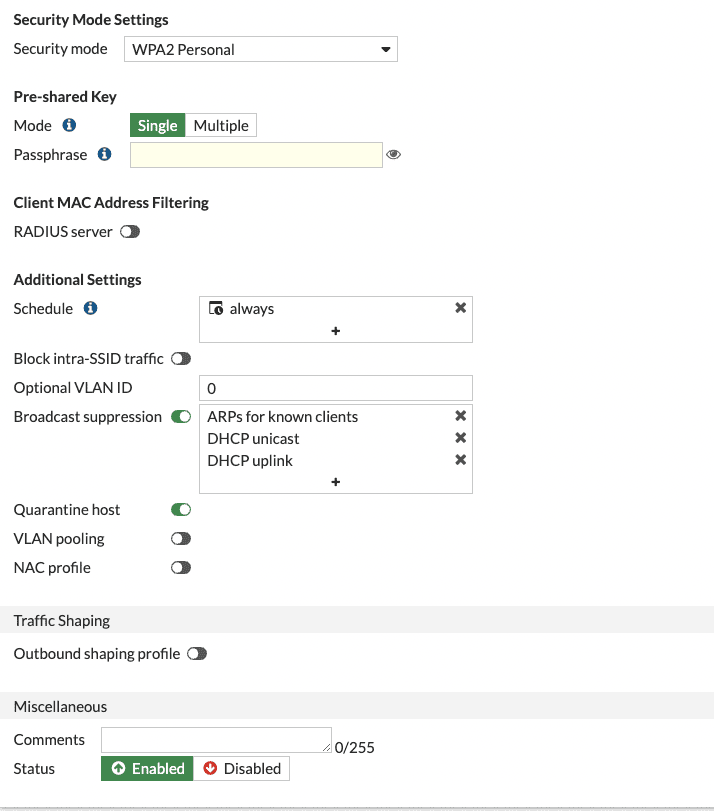Click the info icon next to Mode
Viewport: 714px width, 811px height.
[x=69, y=125]
